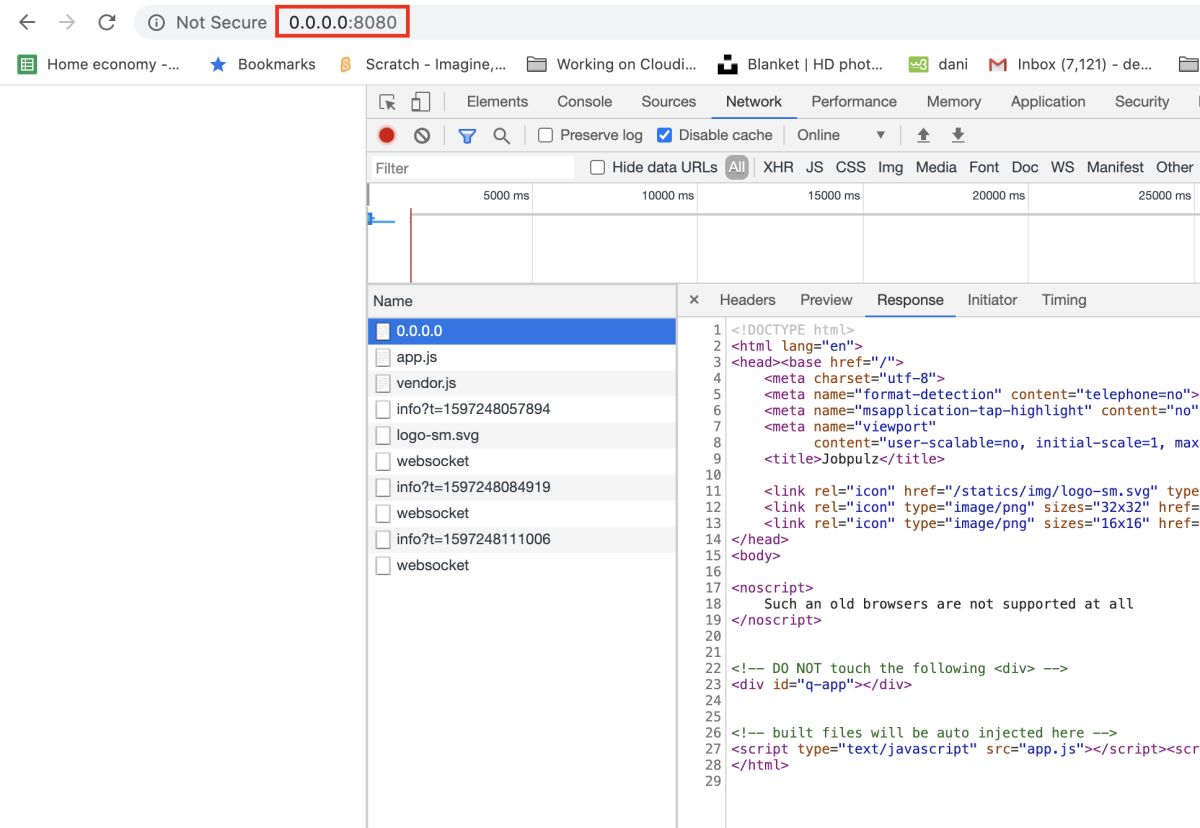The image size is (1200, 828).
Task: Open the Timing details tab
Action: tap(1064, 300)
